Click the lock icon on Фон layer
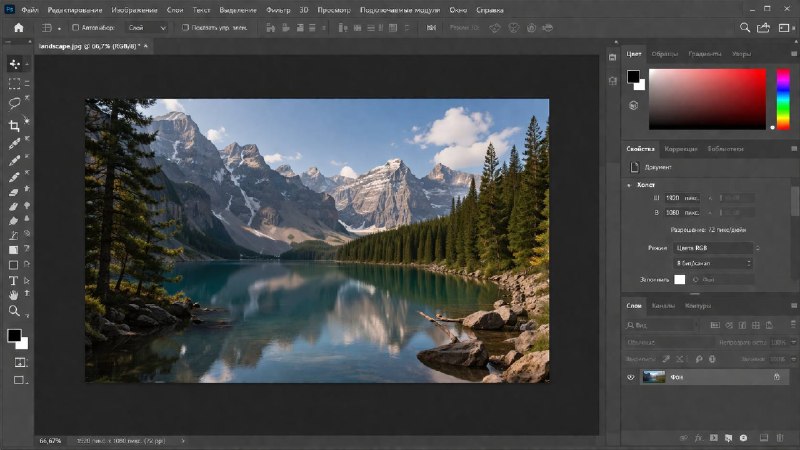 click(776, 377)
